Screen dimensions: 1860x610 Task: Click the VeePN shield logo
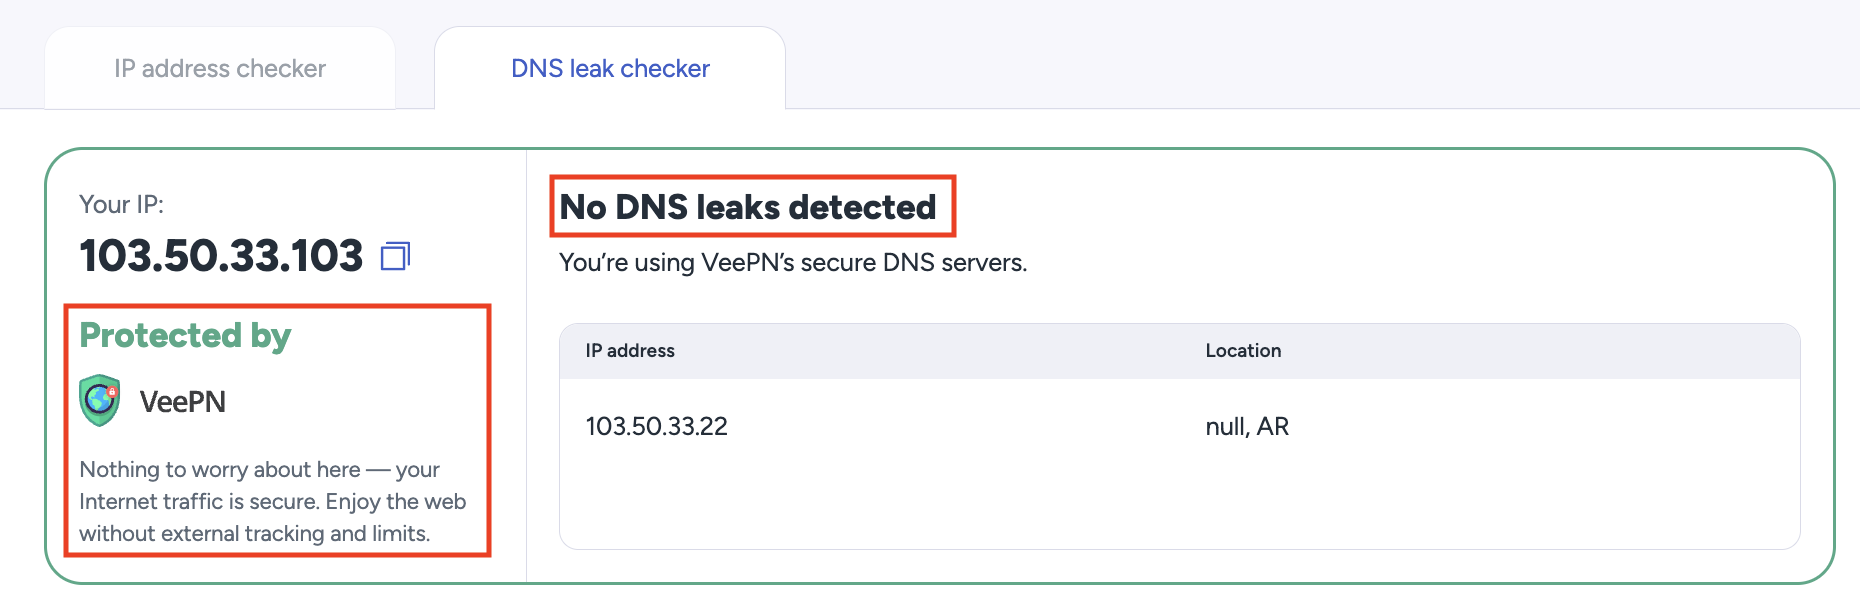(x=100, y=400)
